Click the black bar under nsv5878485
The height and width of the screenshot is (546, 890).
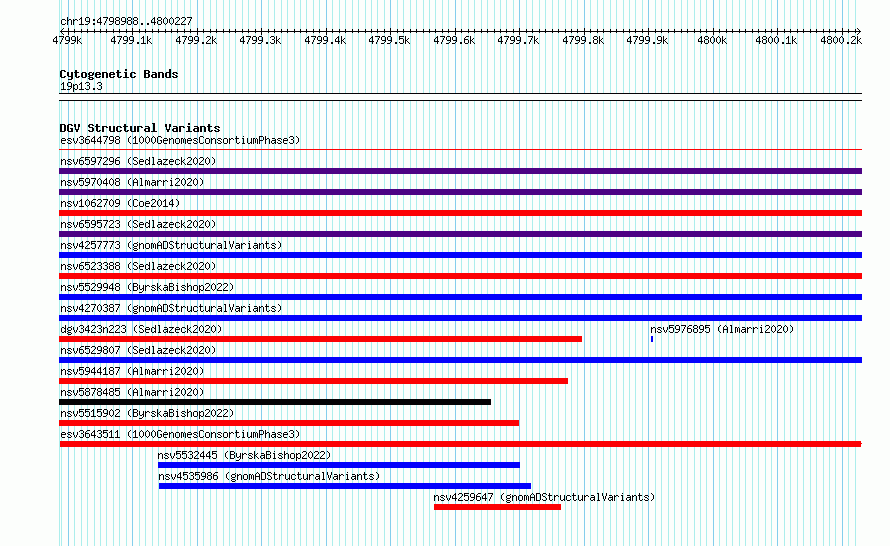275,402
